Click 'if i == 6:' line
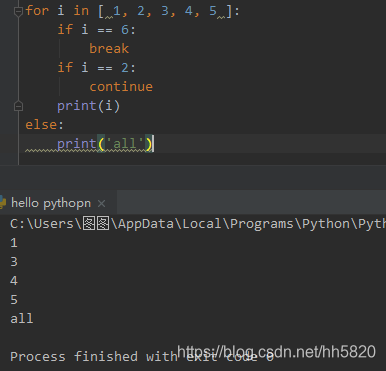 click(97, 30)
